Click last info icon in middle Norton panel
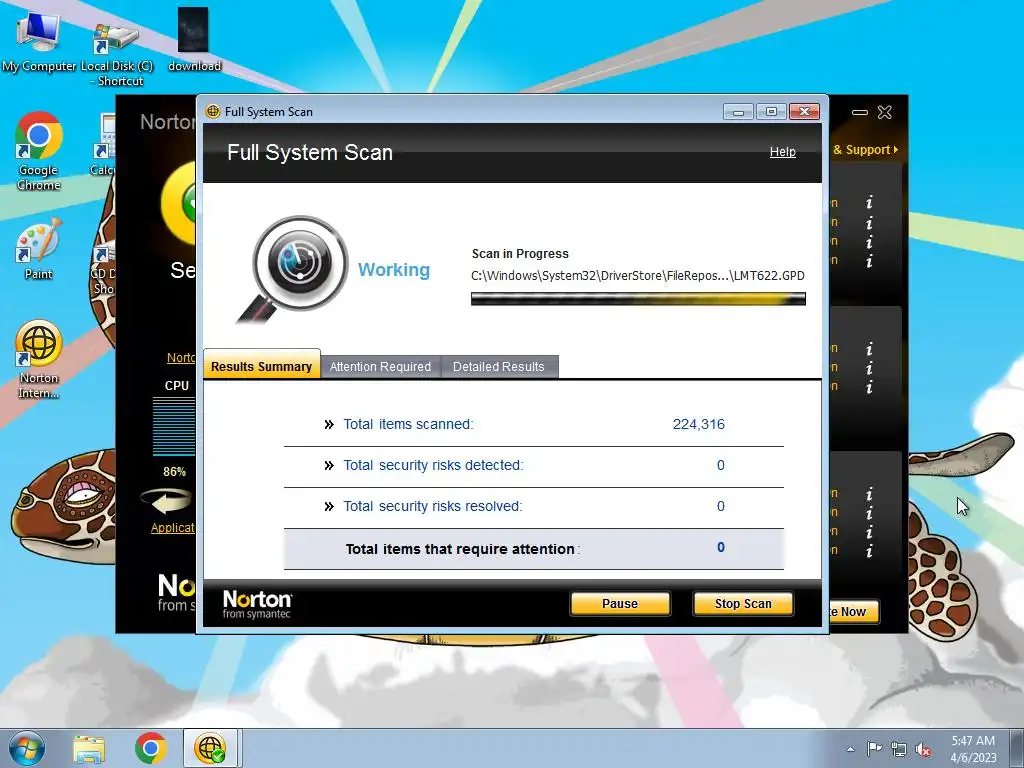Image resolution: width=1024 pixels, height=768 pixels. coord(869,387)
